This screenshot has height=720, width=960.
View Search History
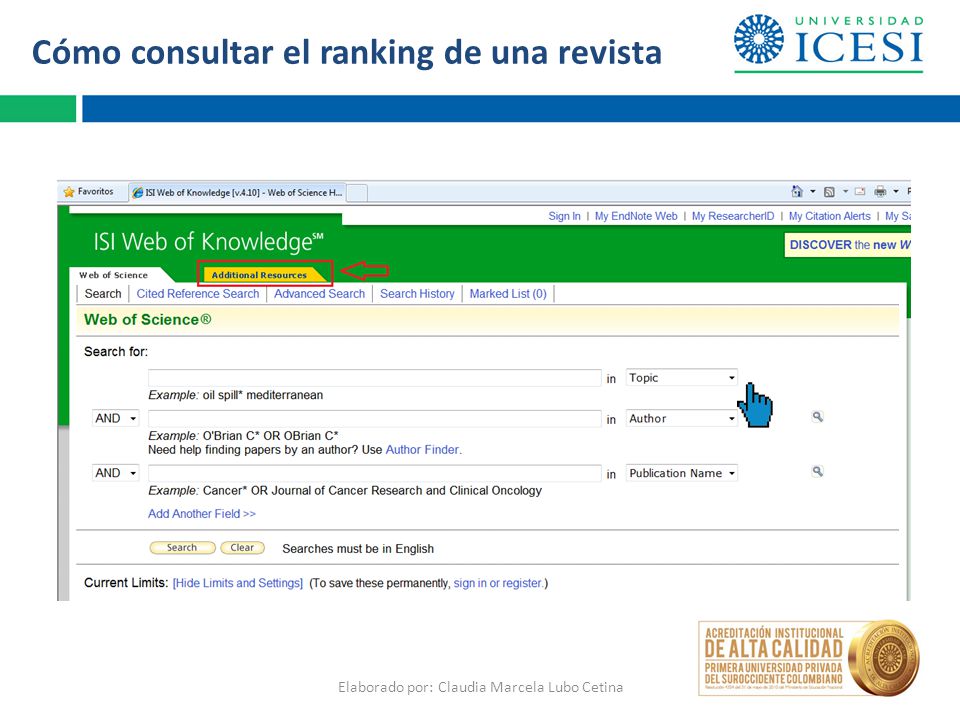[418, 294]
